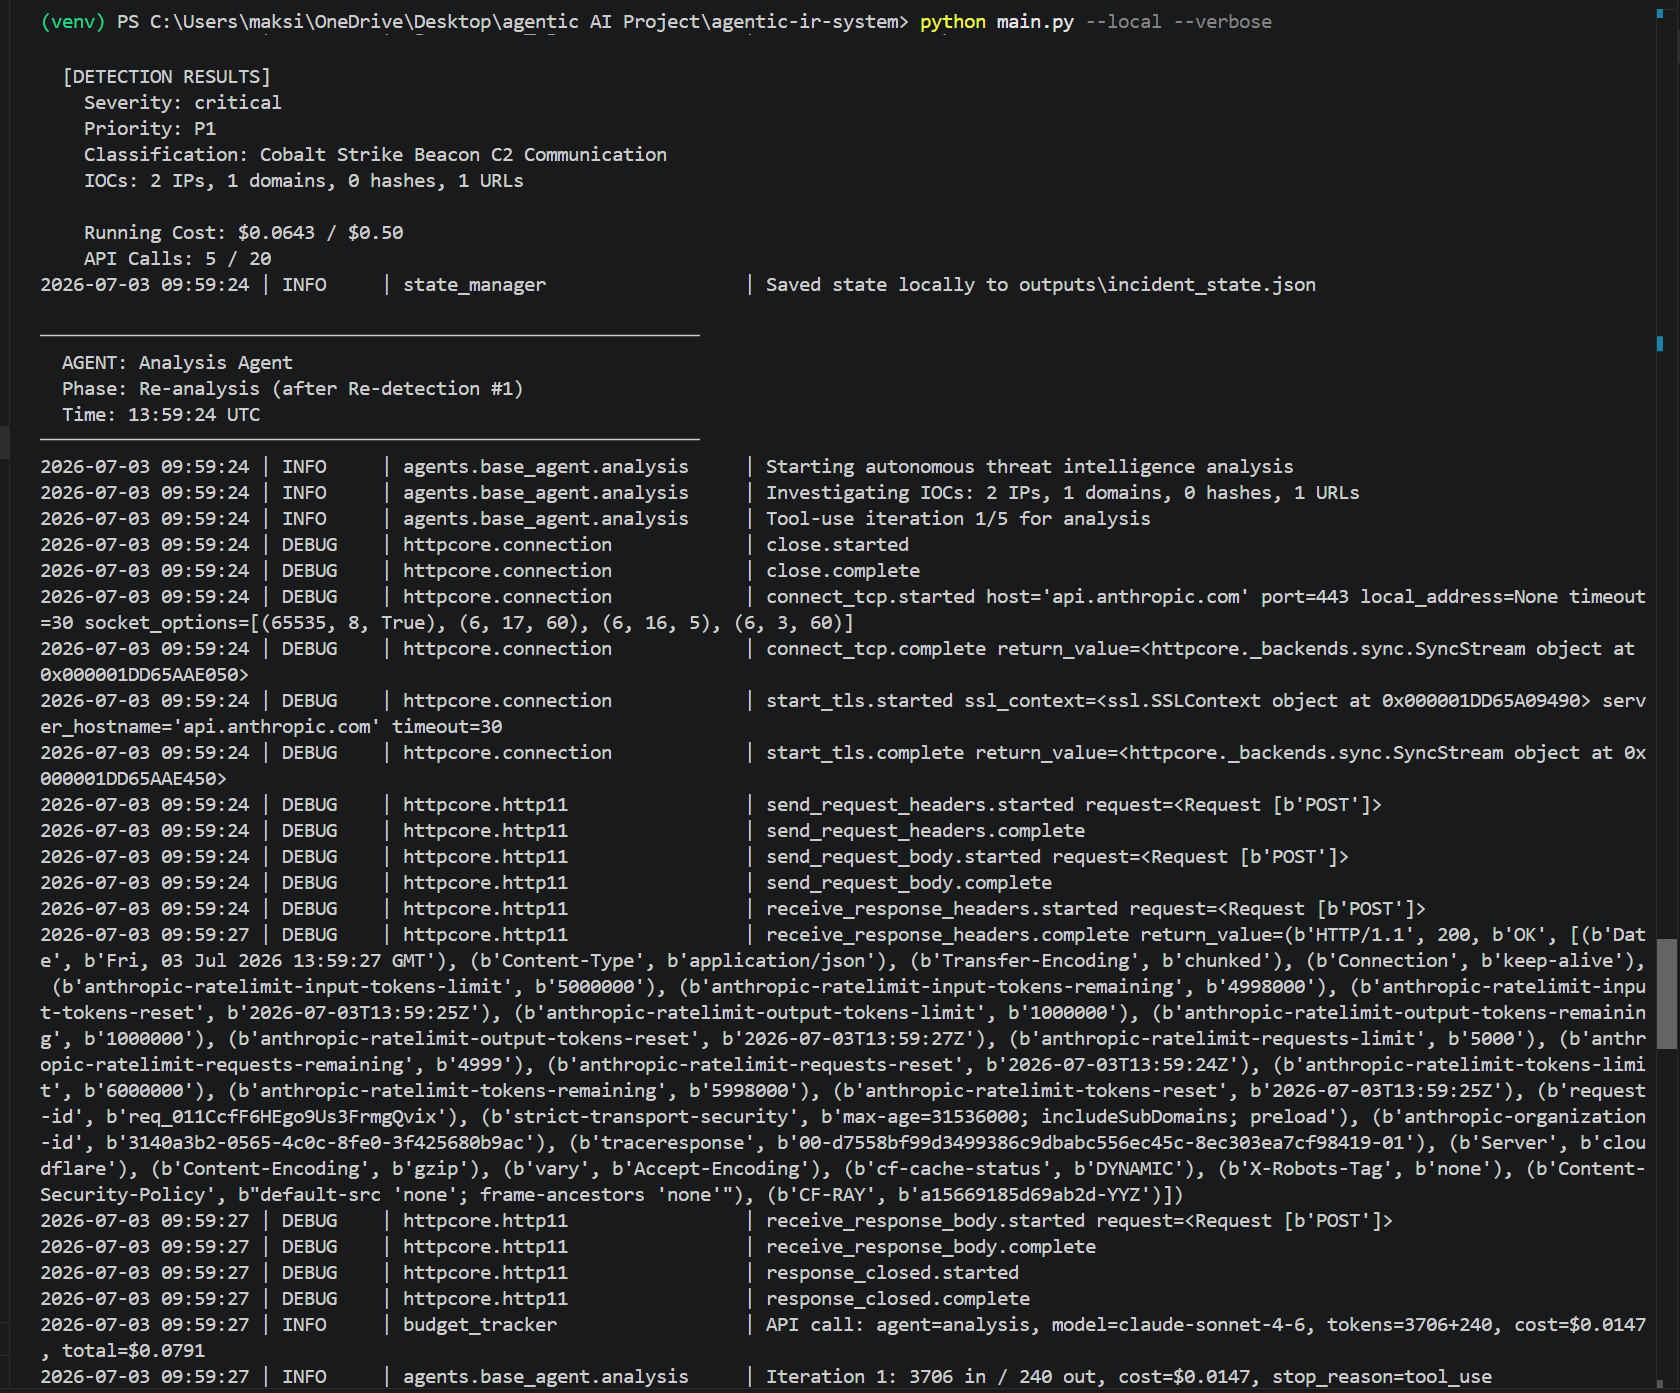Screen dimensions: 1680x1393
Task: Click the --verbose flag in the command
Action: (x=1222, y=22)
